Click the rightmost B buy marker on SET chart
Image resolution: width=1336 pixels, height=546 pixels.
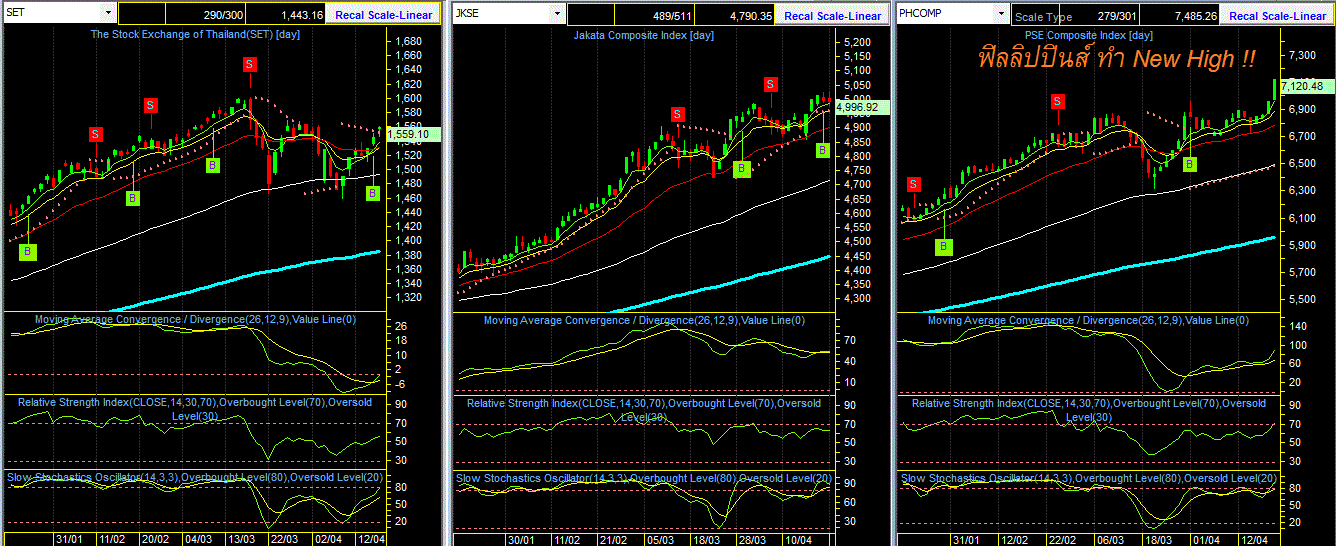tap(373, 193)
